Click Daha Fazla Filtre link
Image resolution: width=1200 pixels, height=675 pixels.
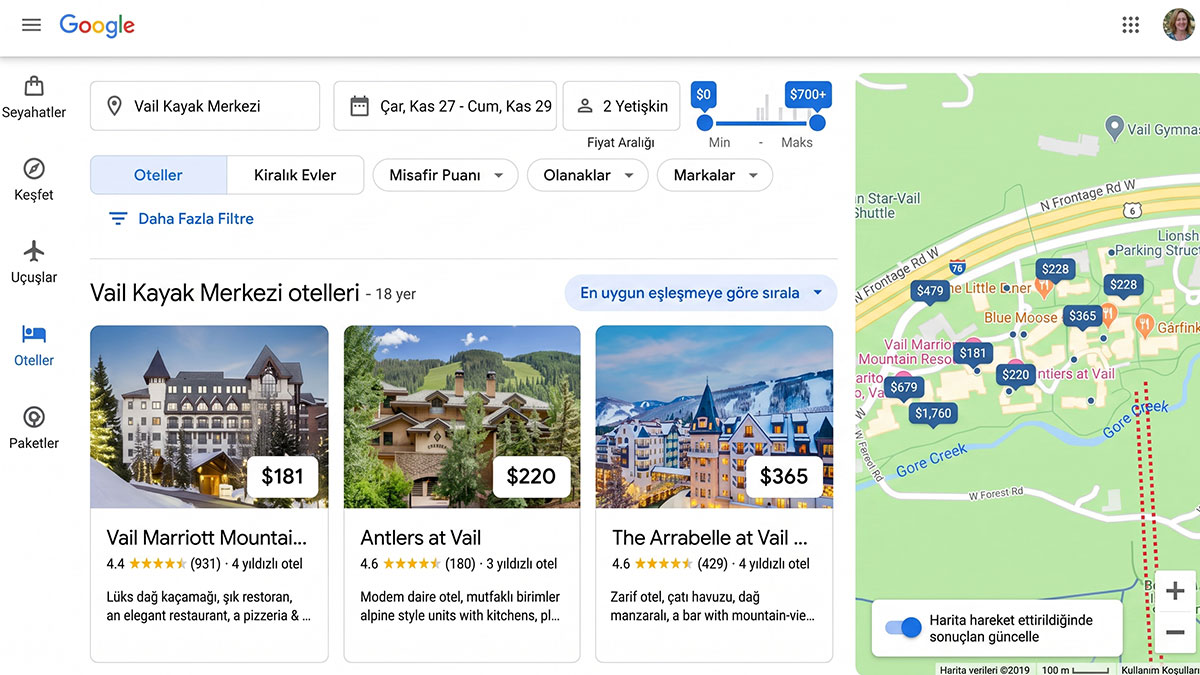(x=196, y=218)
